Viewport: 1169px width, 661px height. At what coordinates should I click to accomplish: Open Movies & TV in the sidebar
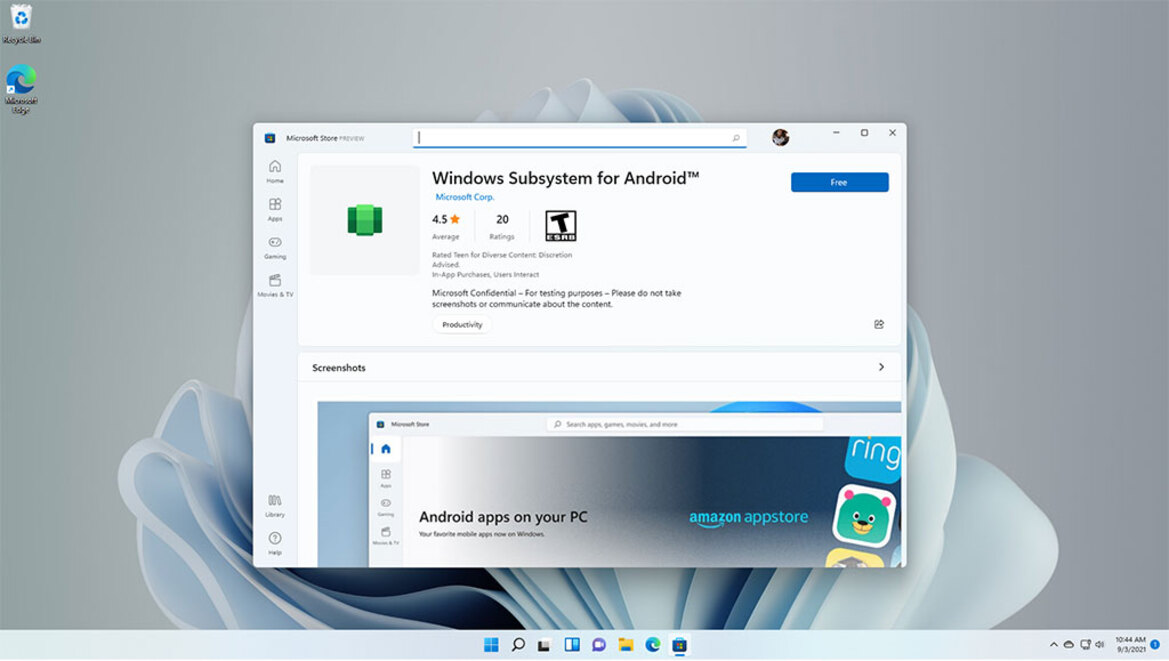click(275, 285)
